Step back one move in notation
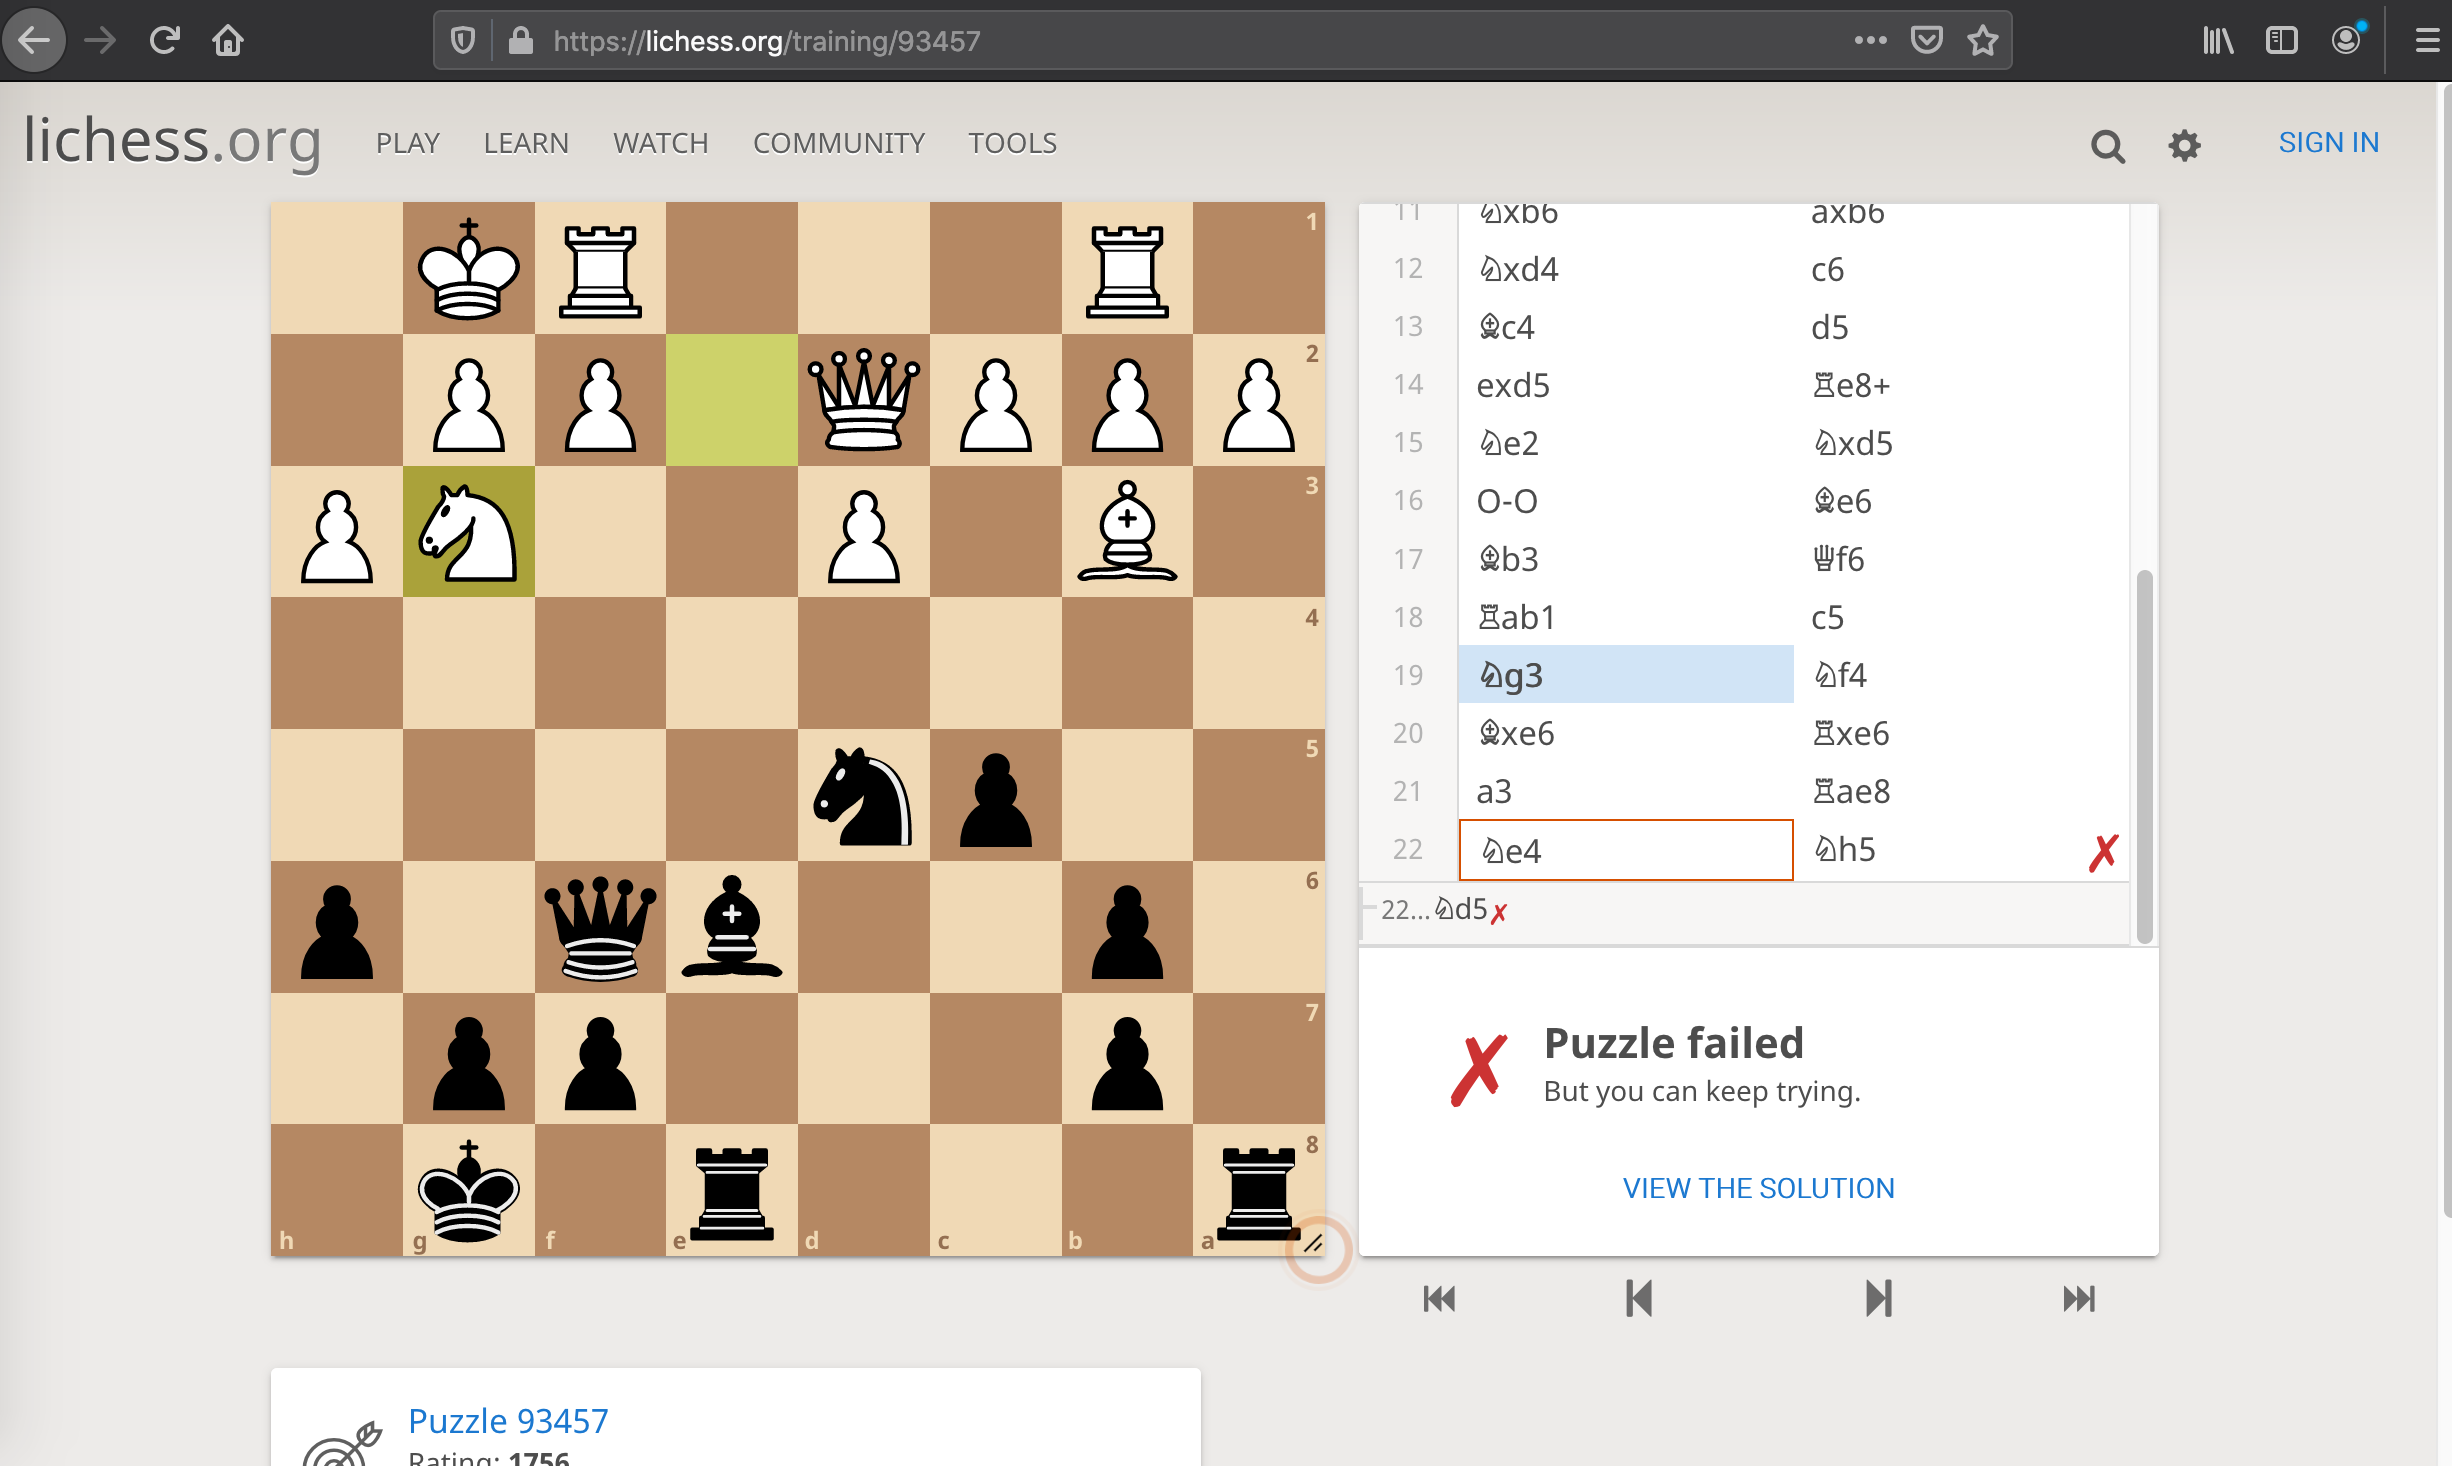The image size is (2452, 1466). point(1638,1297)
